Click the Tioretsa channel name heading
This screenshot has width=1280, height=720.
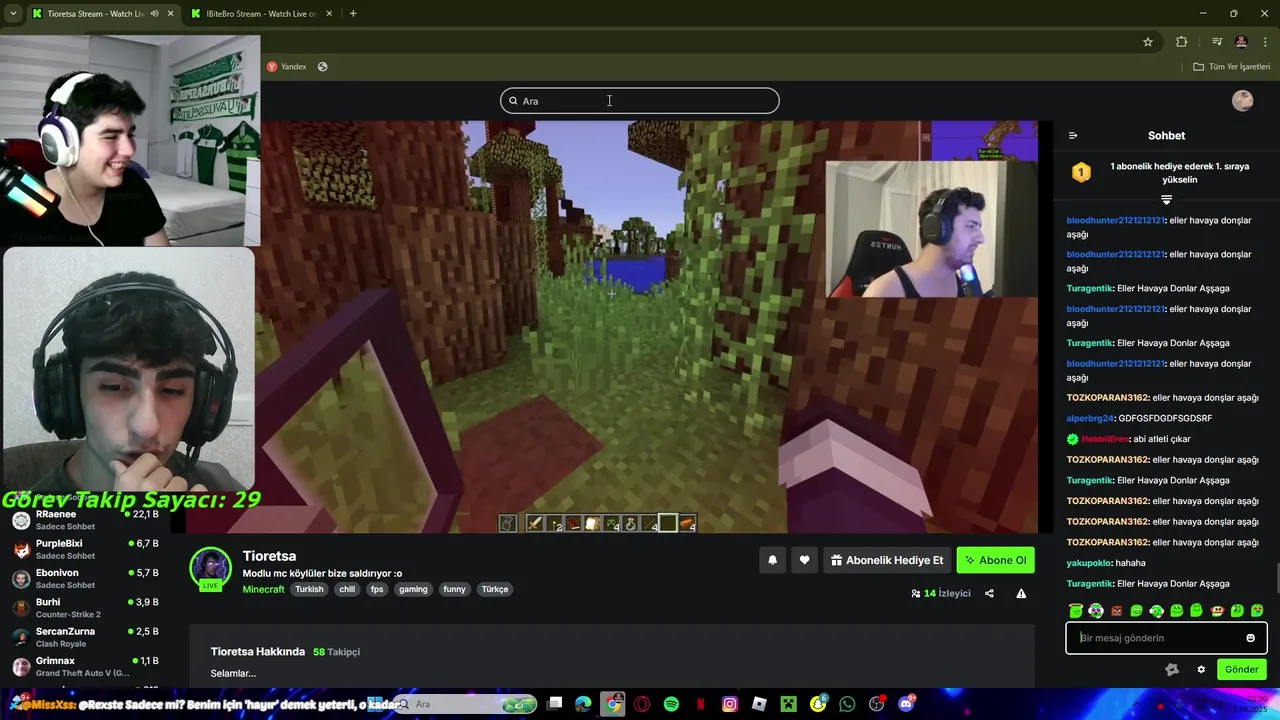point(269,556)
